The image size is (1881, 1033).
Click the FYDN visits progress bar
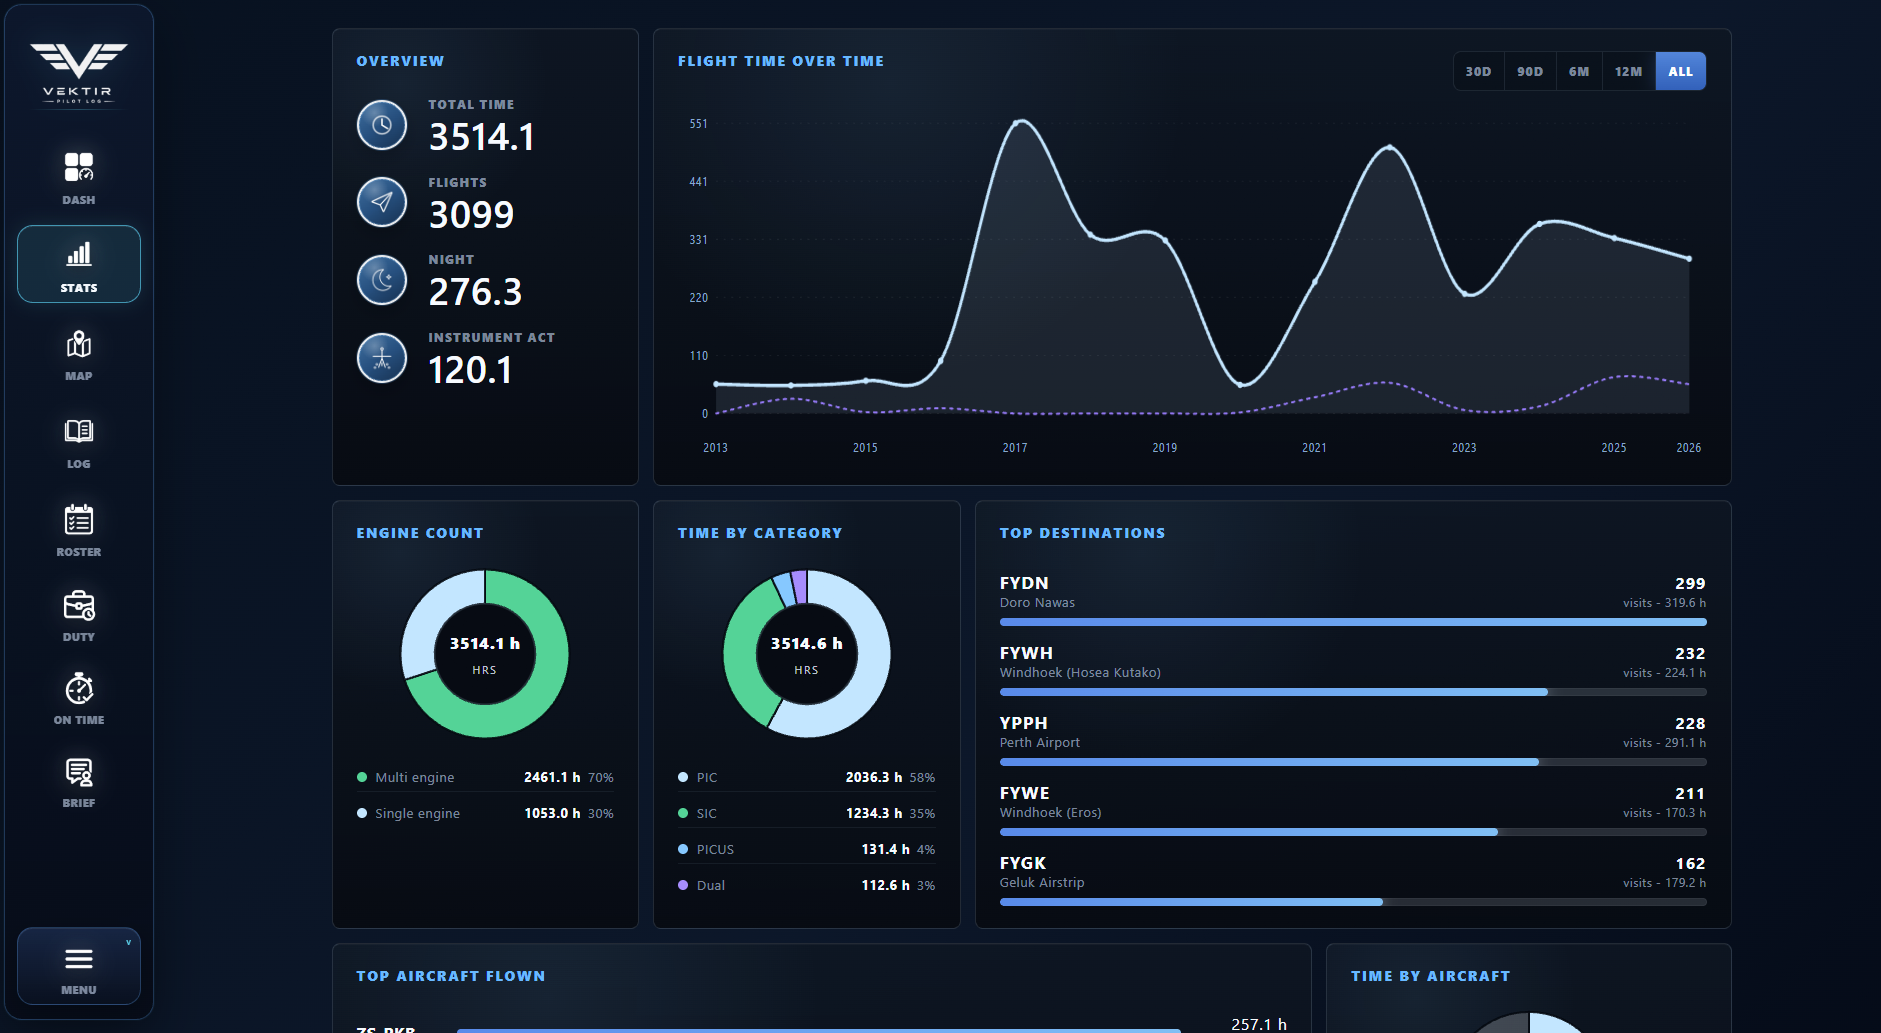(1353, 622)
